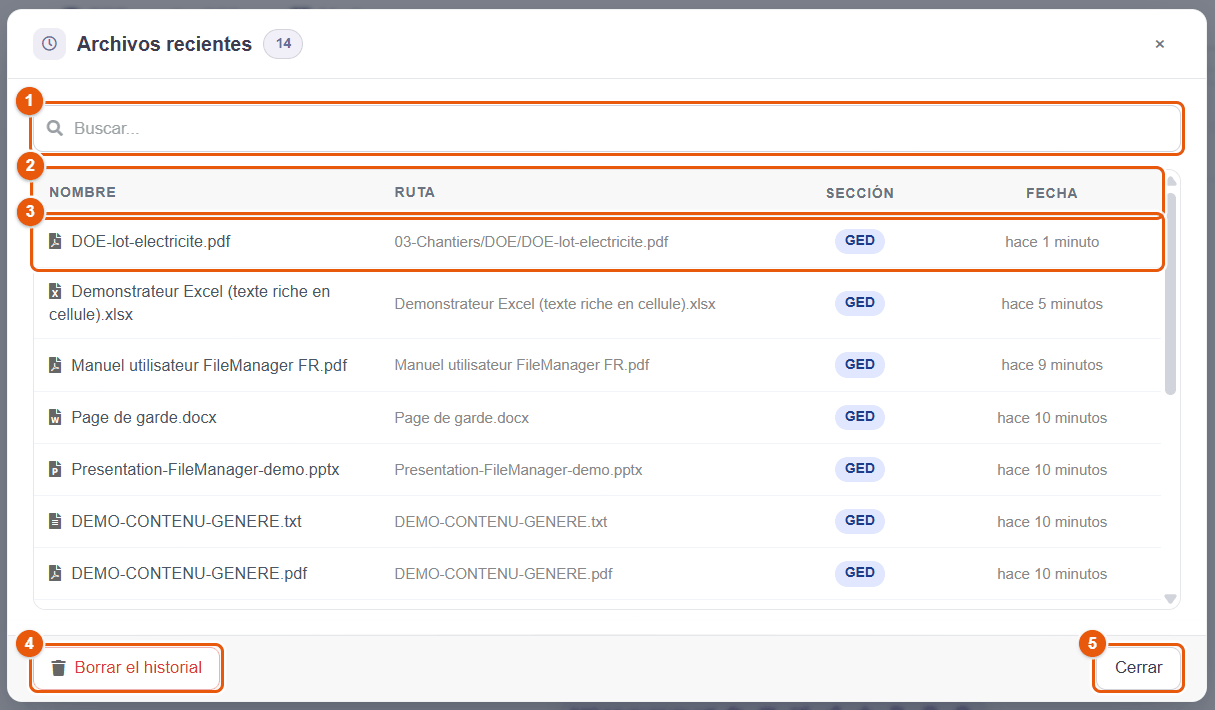Click Borrar el historial button
Screen dimensions: 1215x710
click(x=127, y=668)
